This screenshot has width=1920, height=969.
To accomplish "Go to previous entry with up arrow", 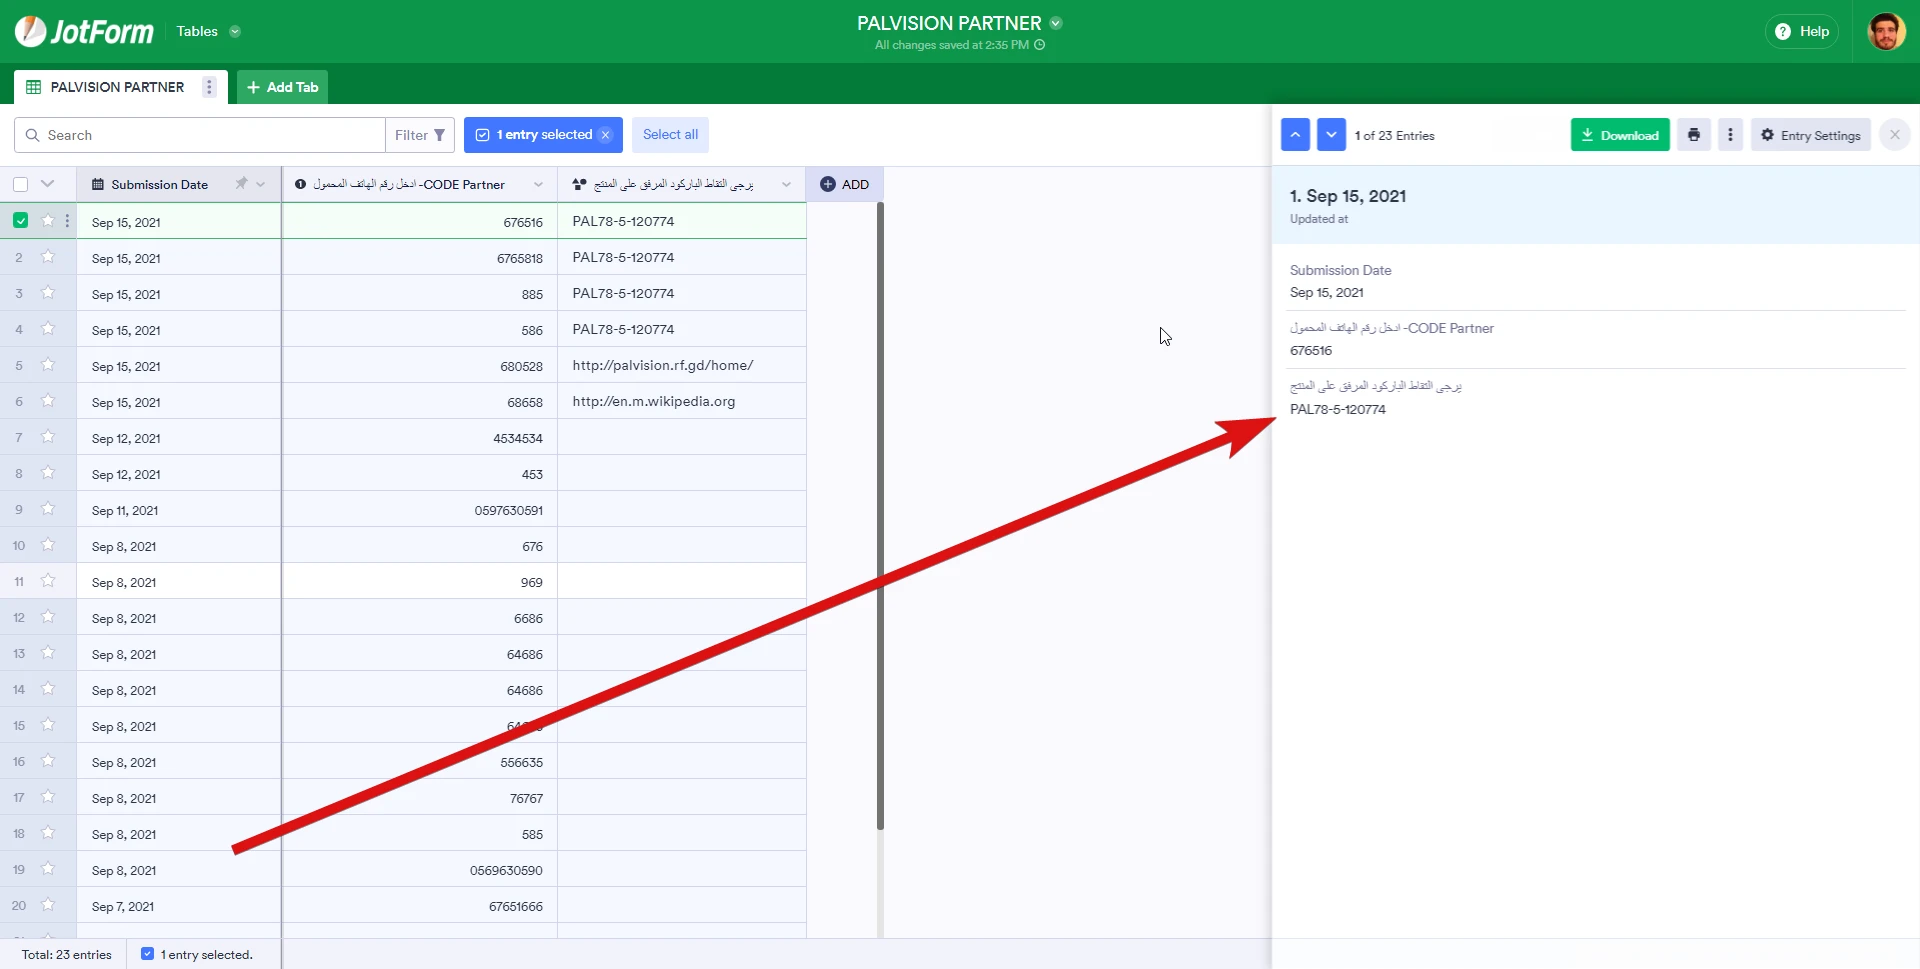I will coord(1295,135).
